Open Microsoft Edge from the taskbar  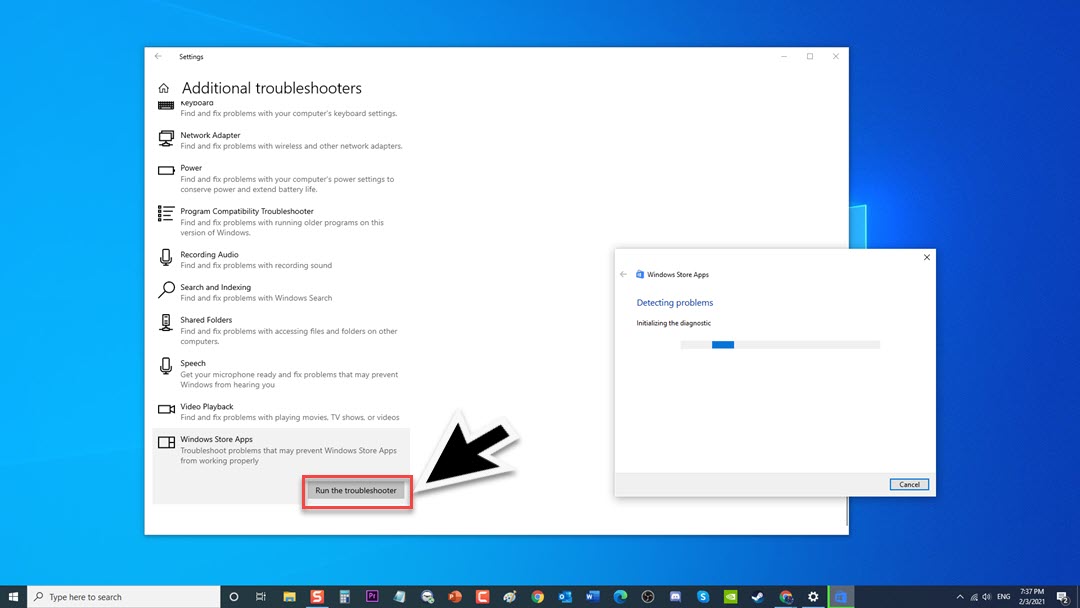click(620, 597)
